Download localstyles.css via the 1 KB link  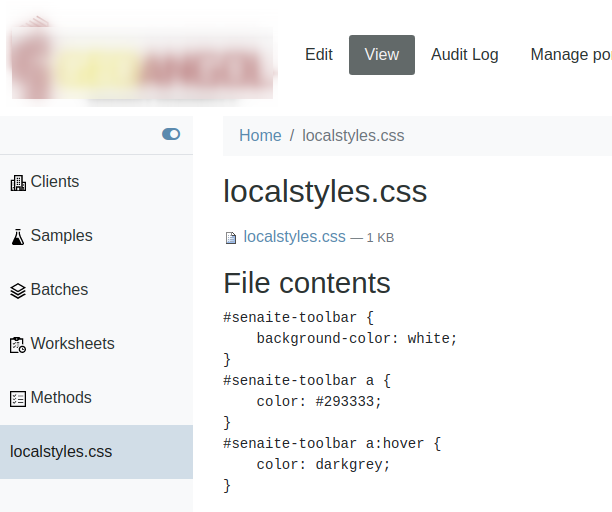(295, 237)
